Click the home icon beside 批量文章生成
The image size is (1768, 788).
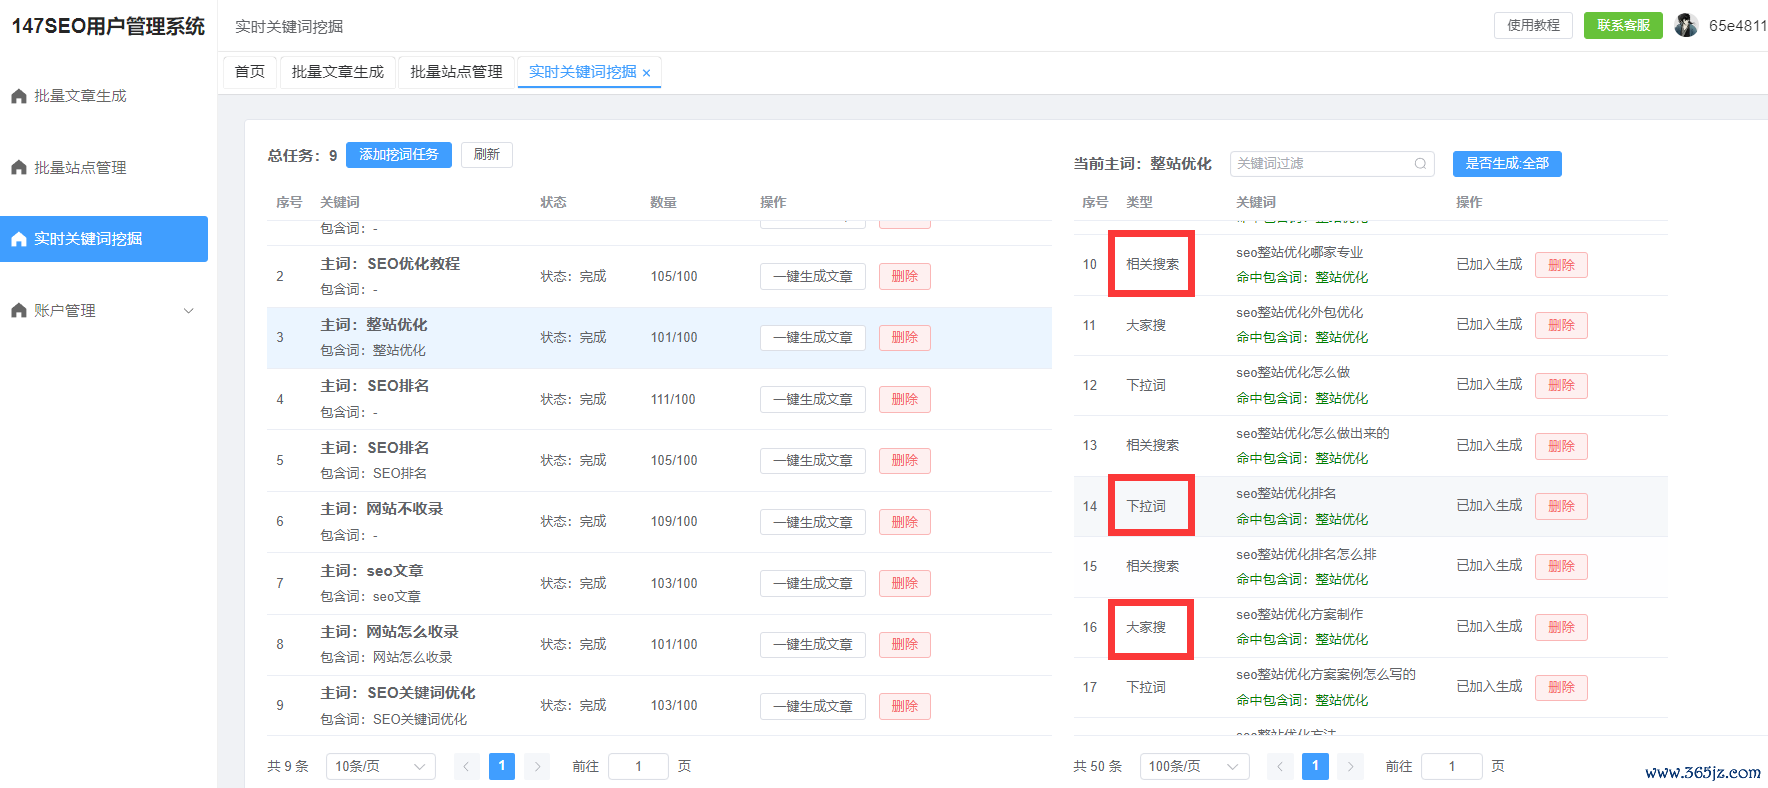[x=18, y=96]
